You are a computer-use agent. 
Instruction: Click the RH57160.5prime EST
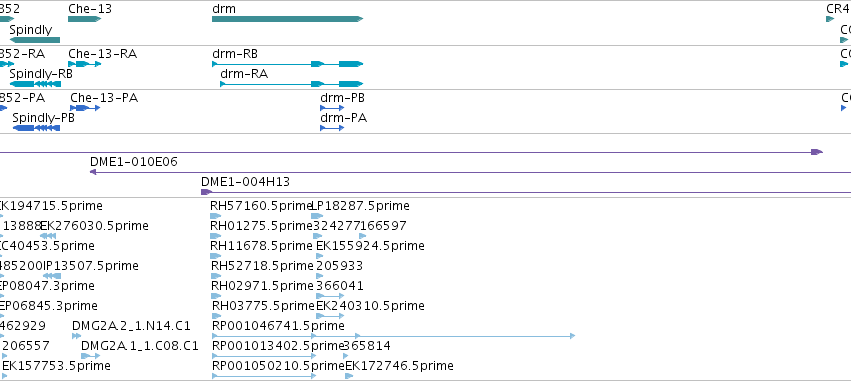[216, 216]
